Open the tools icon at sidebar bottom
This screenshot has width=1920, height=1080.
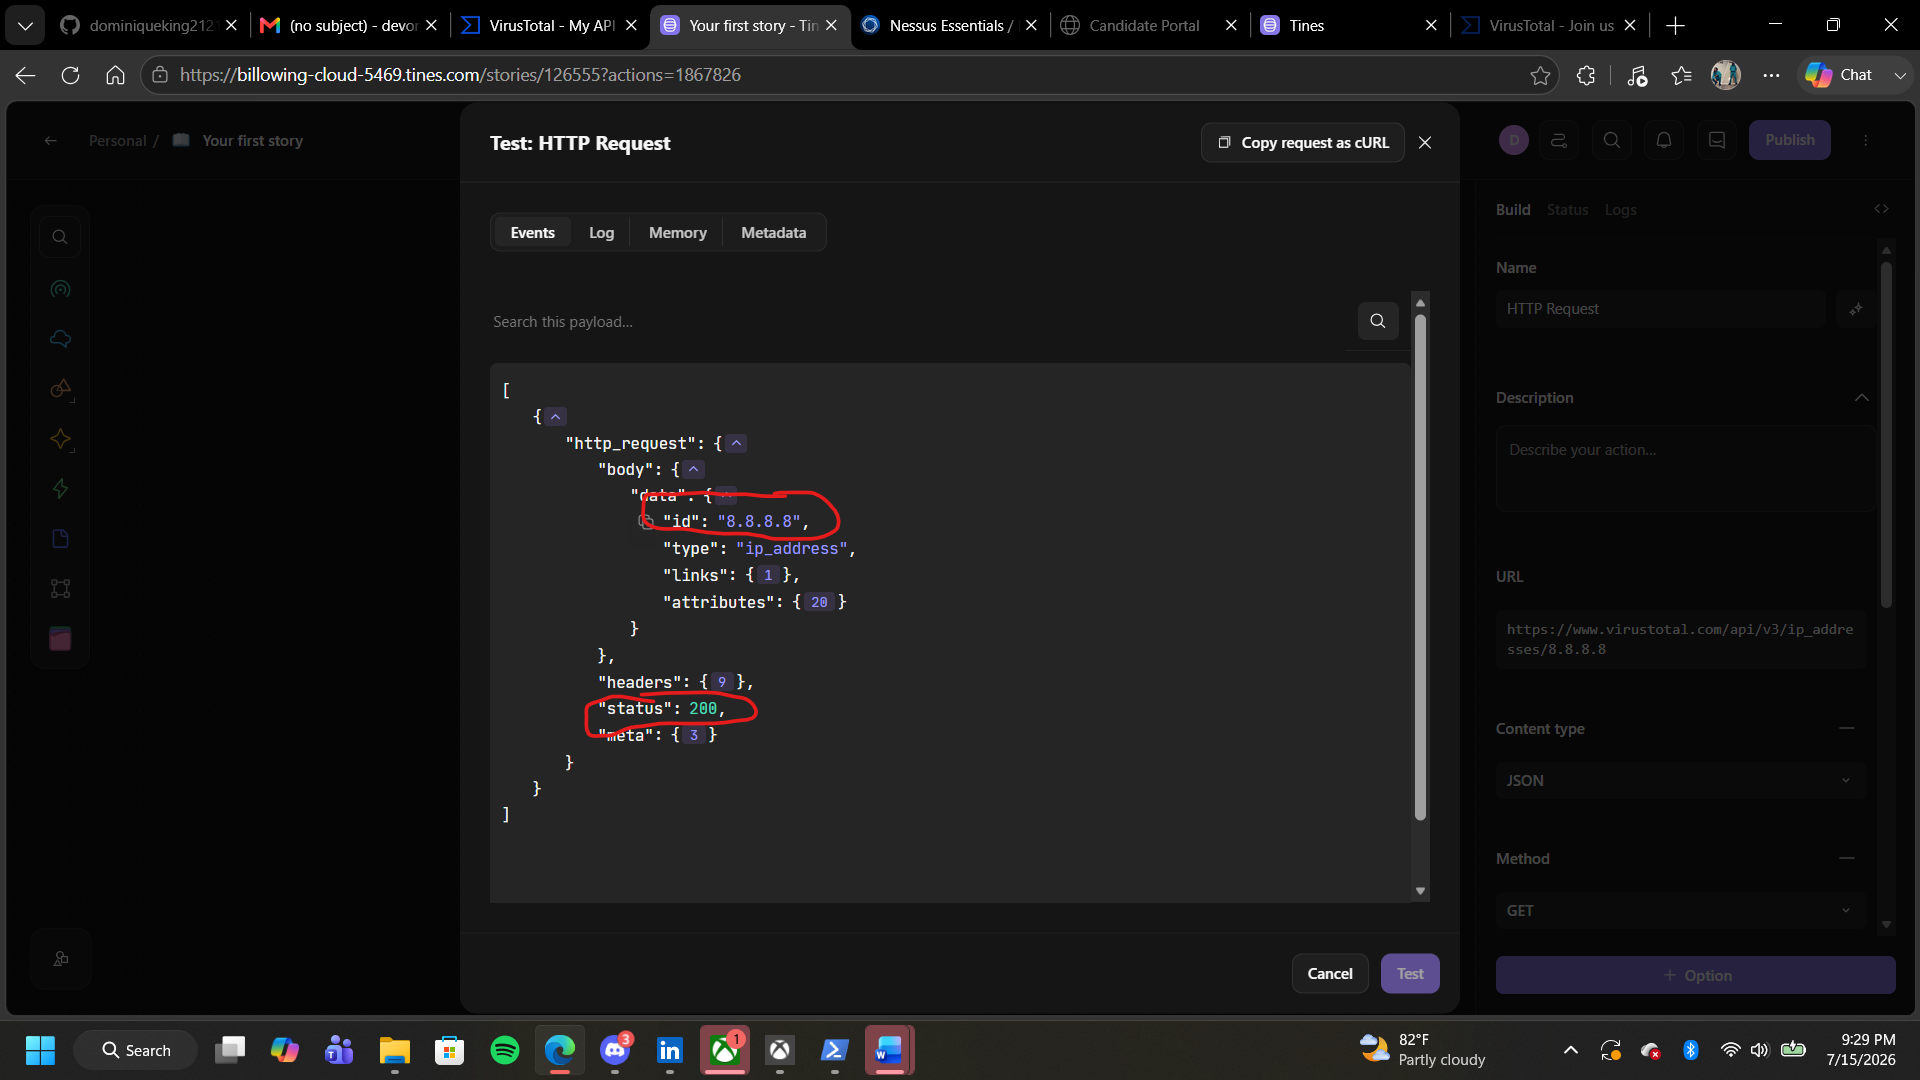tap(60, 959)
